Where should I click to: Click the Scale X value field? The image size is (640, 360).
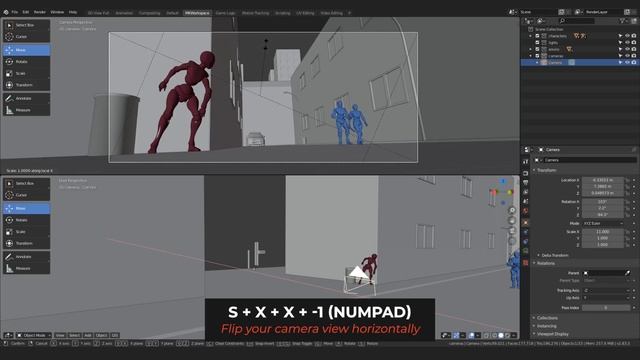point(603,232)
